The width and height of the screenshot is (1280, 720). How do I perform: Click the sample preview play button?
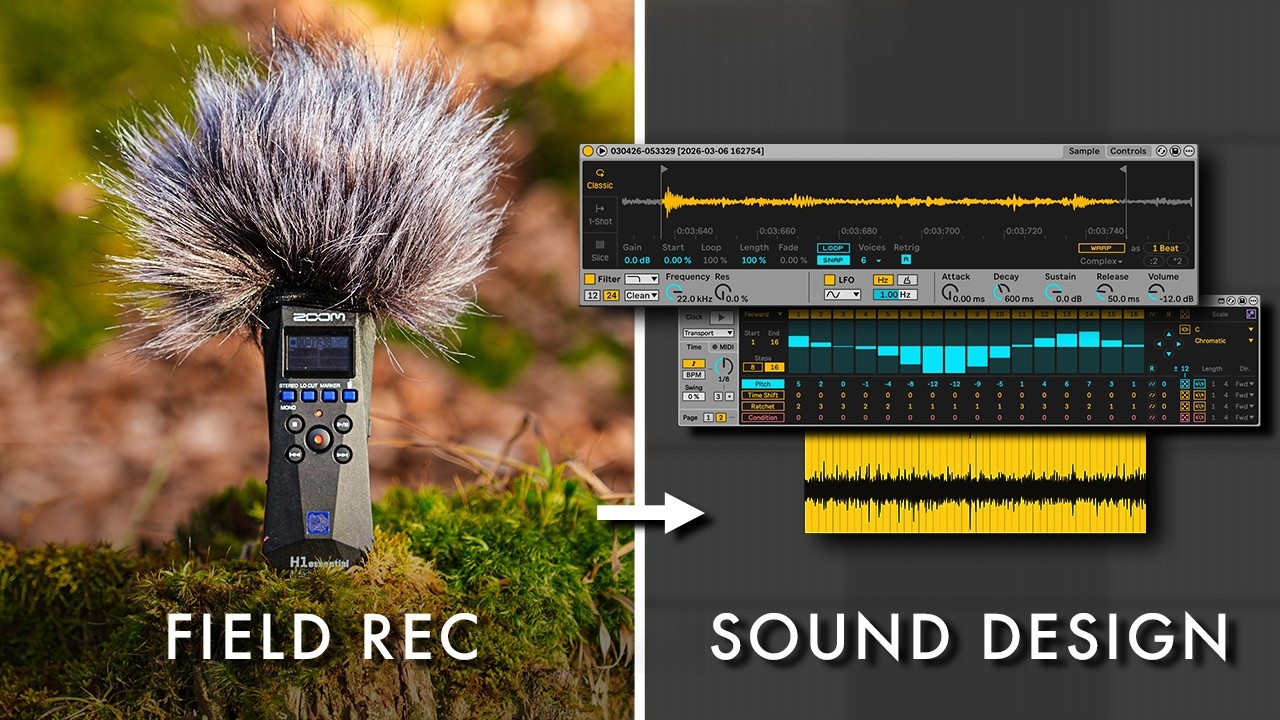[x=602, y=151]
